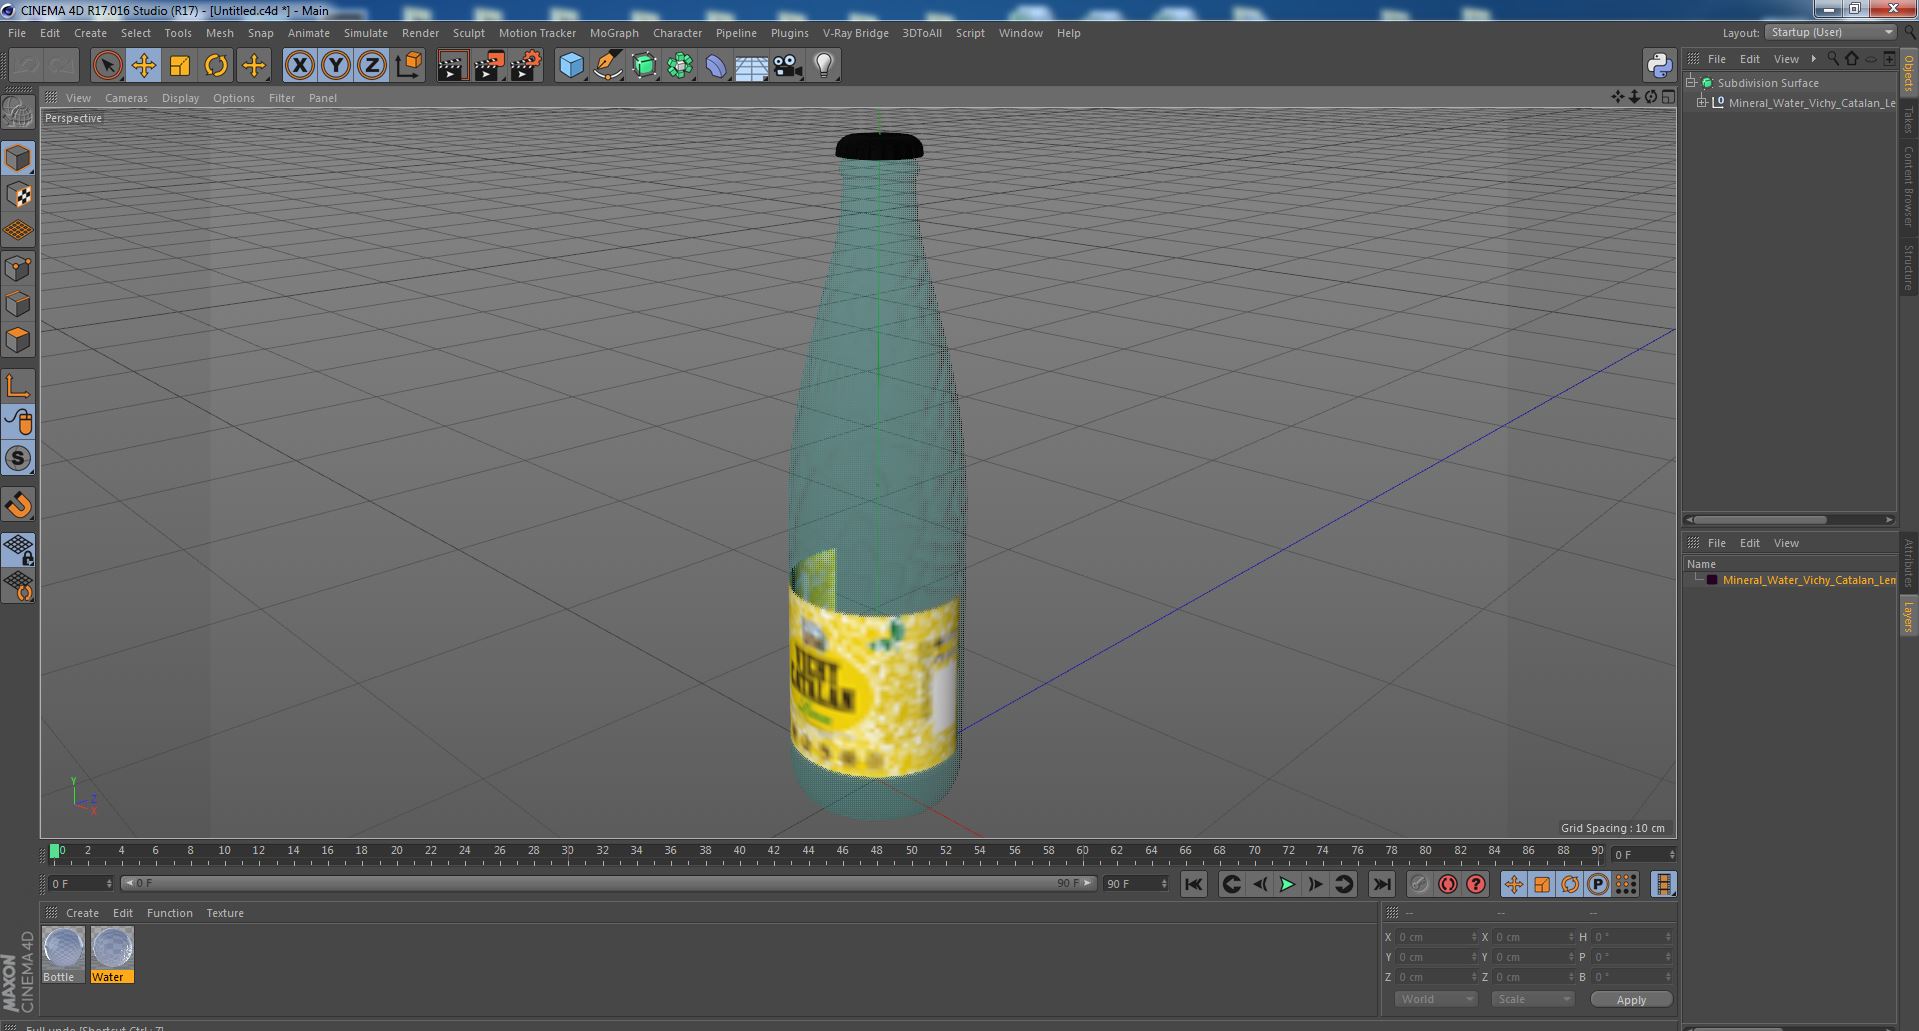Toggle X axis lock
1919x1031 pixels.
299,66
